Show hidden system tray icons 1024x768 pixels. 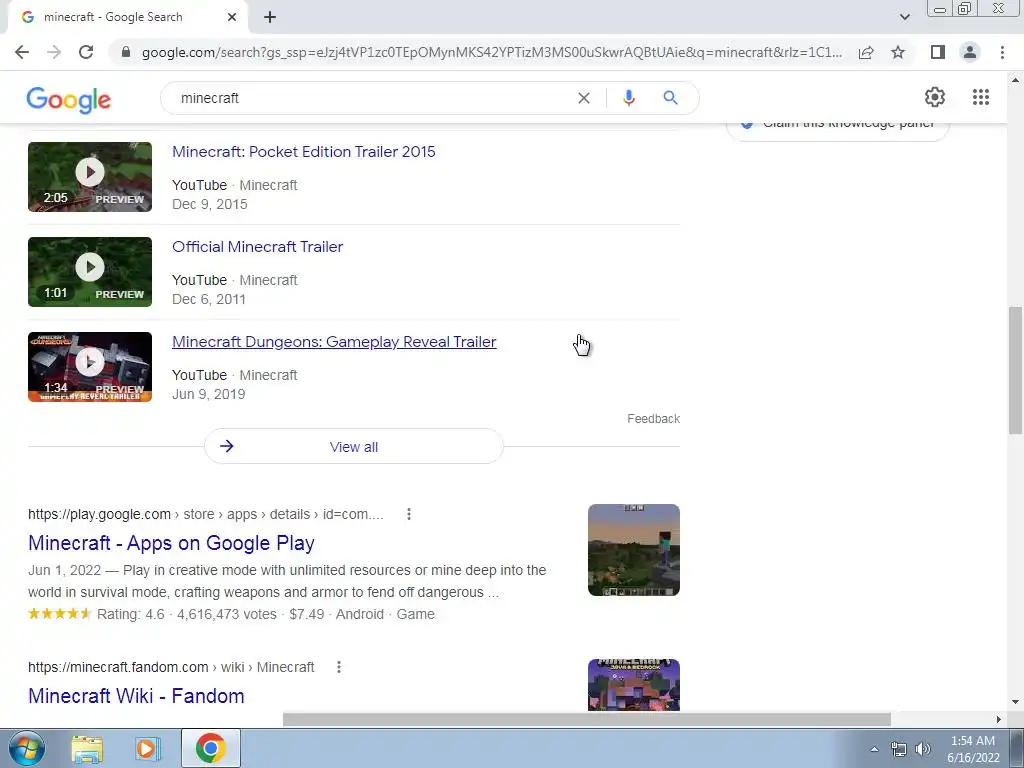(x=874, y=749)
